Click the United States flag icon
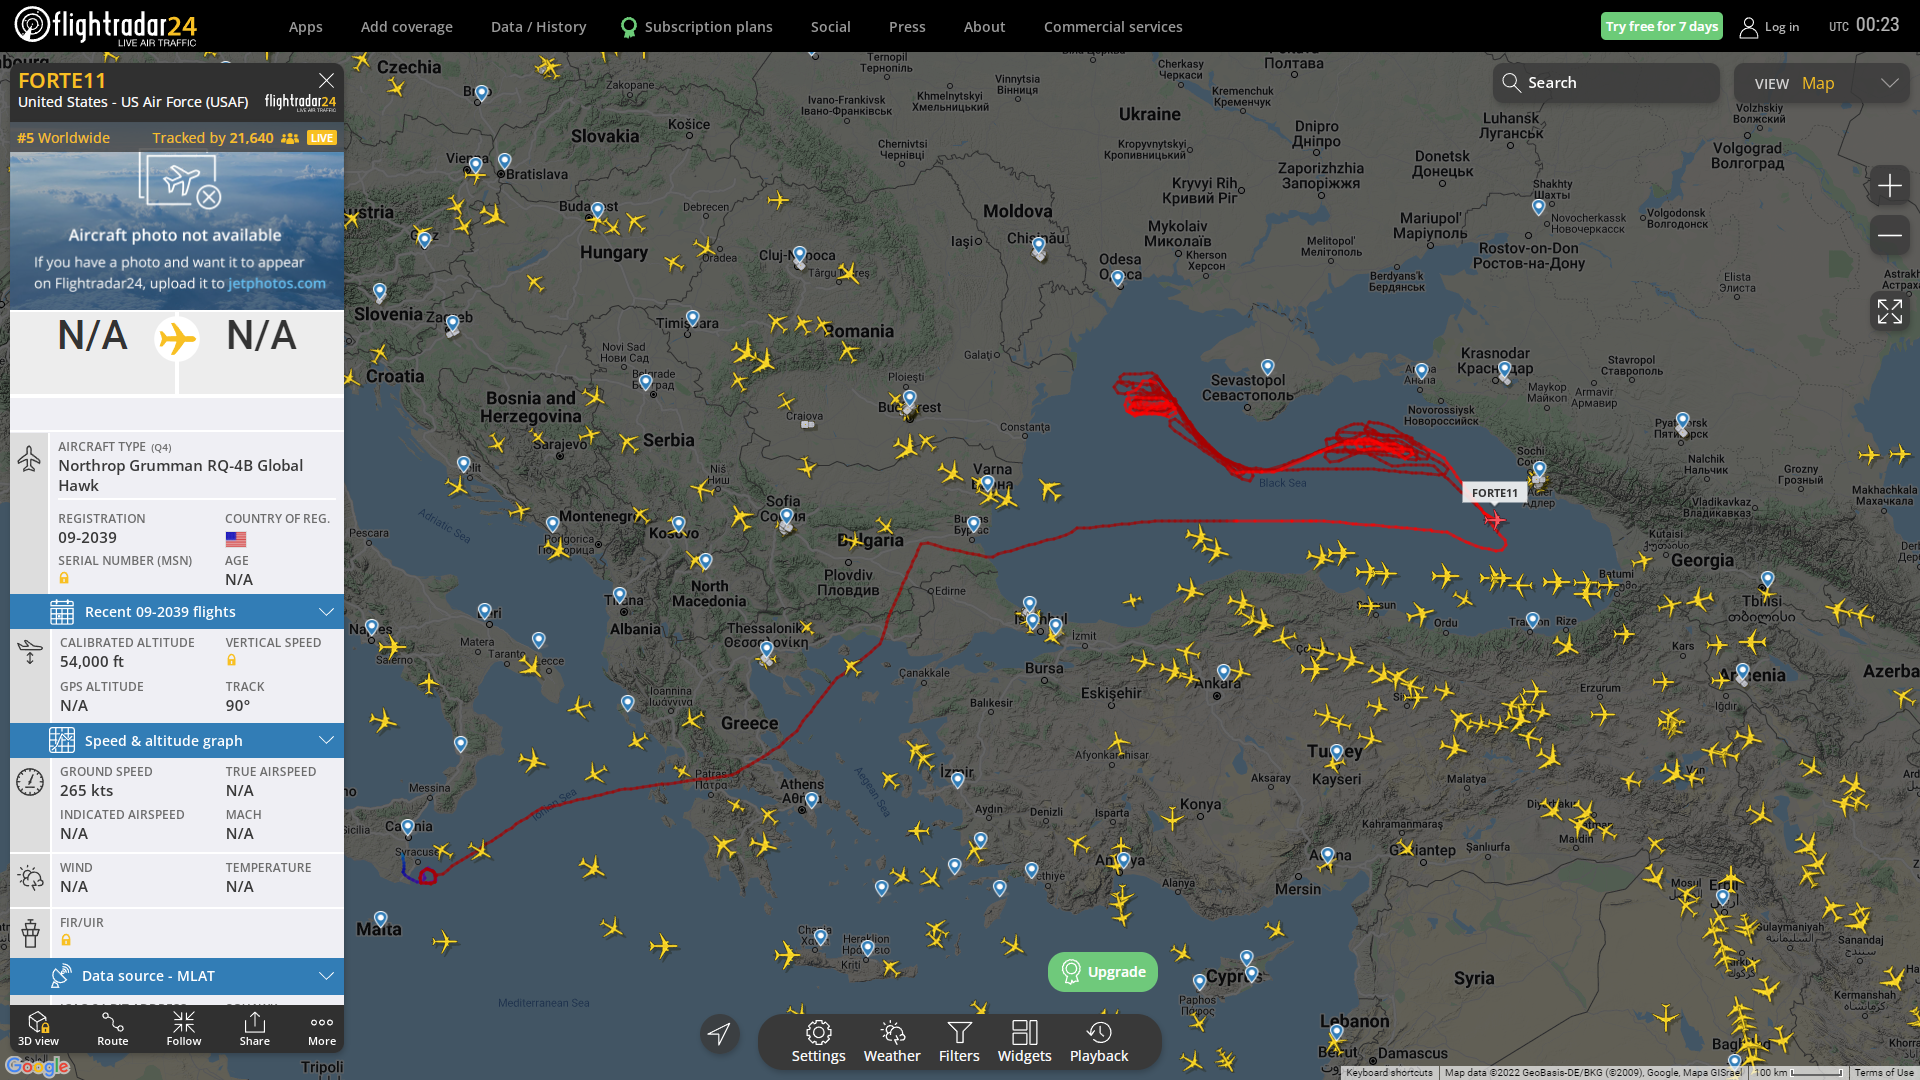 click(x=236, y=539)
